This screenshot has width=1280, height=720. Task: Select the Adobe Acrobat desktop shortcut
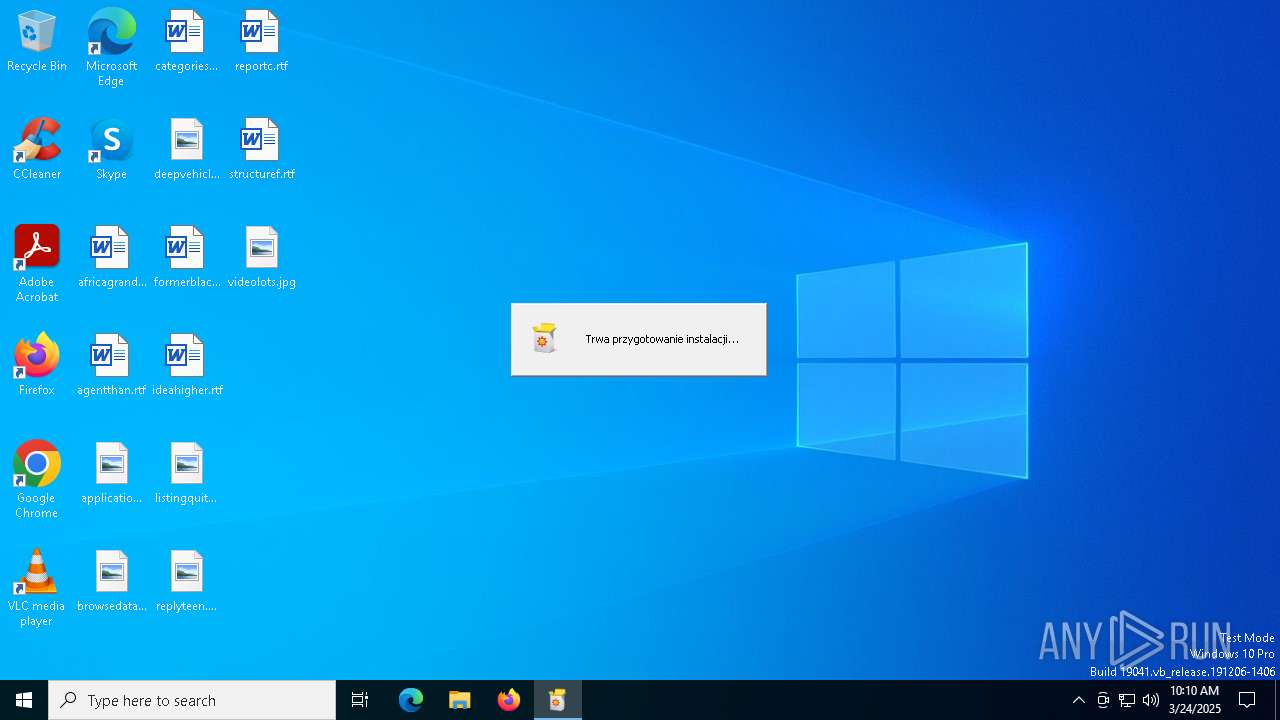pyautogui.click(x=36, y=264)
